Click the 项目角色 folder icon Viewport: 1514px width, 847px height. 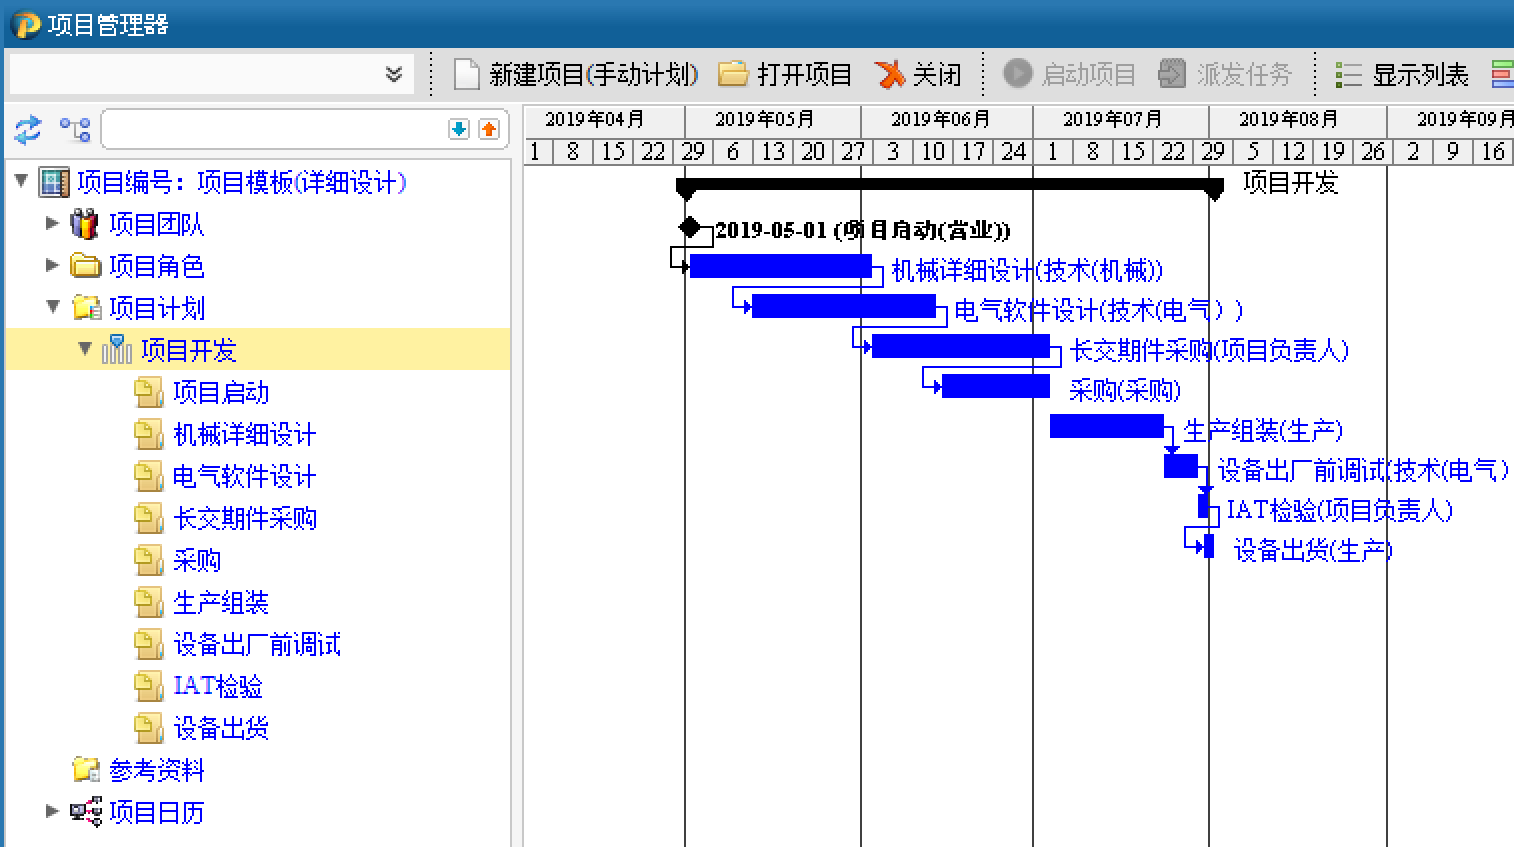pyautogui.click(x=86, y=266)
